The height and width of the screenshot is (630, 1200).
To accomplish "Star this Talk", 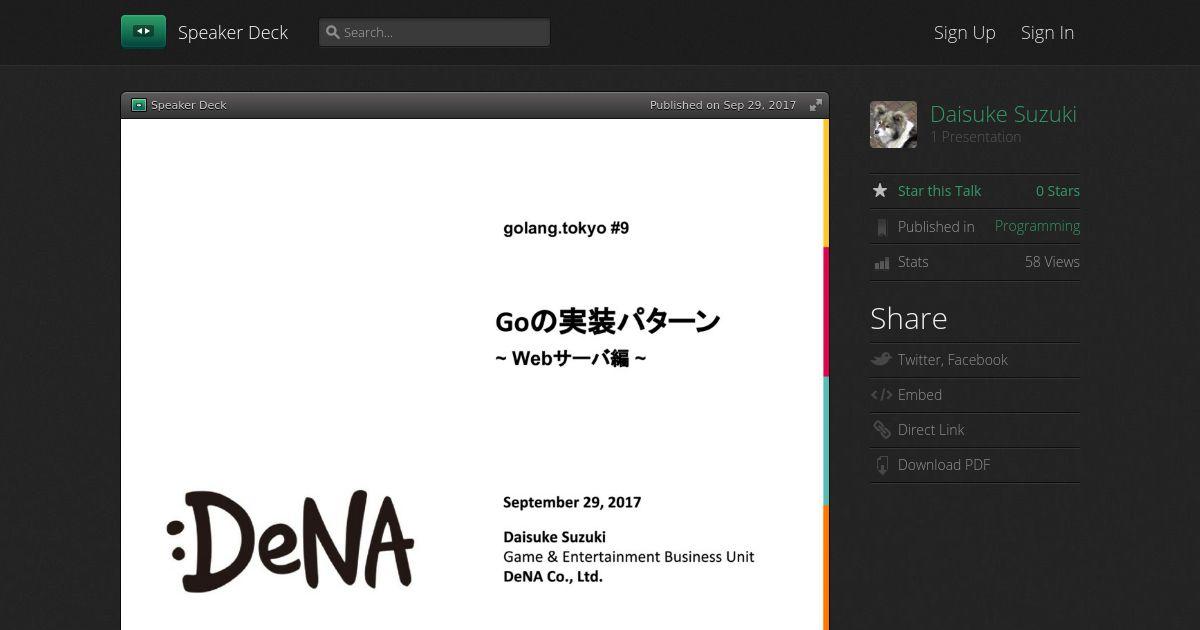I will click(x=939, y=191).
